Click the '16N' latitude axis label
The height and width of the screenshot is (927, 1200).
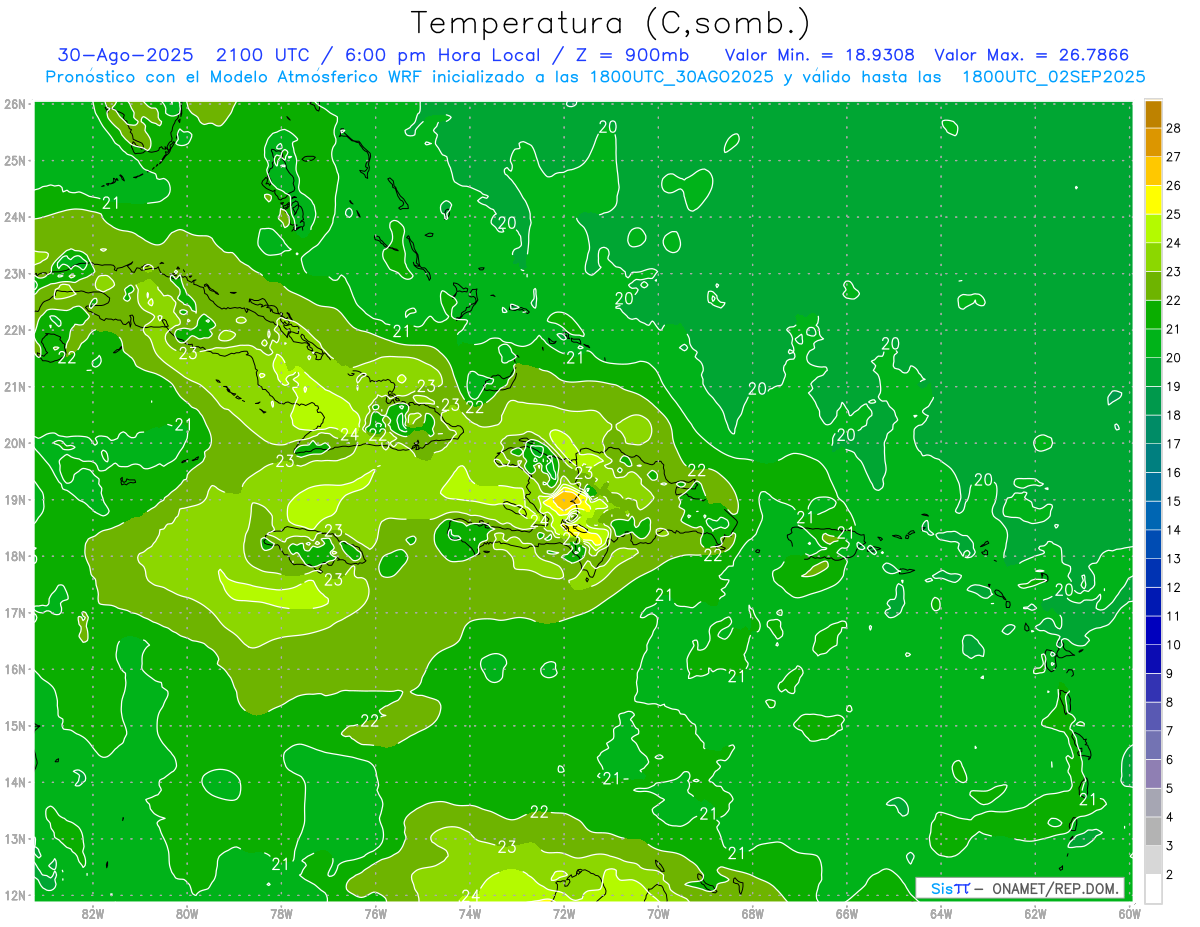[15, 669]
